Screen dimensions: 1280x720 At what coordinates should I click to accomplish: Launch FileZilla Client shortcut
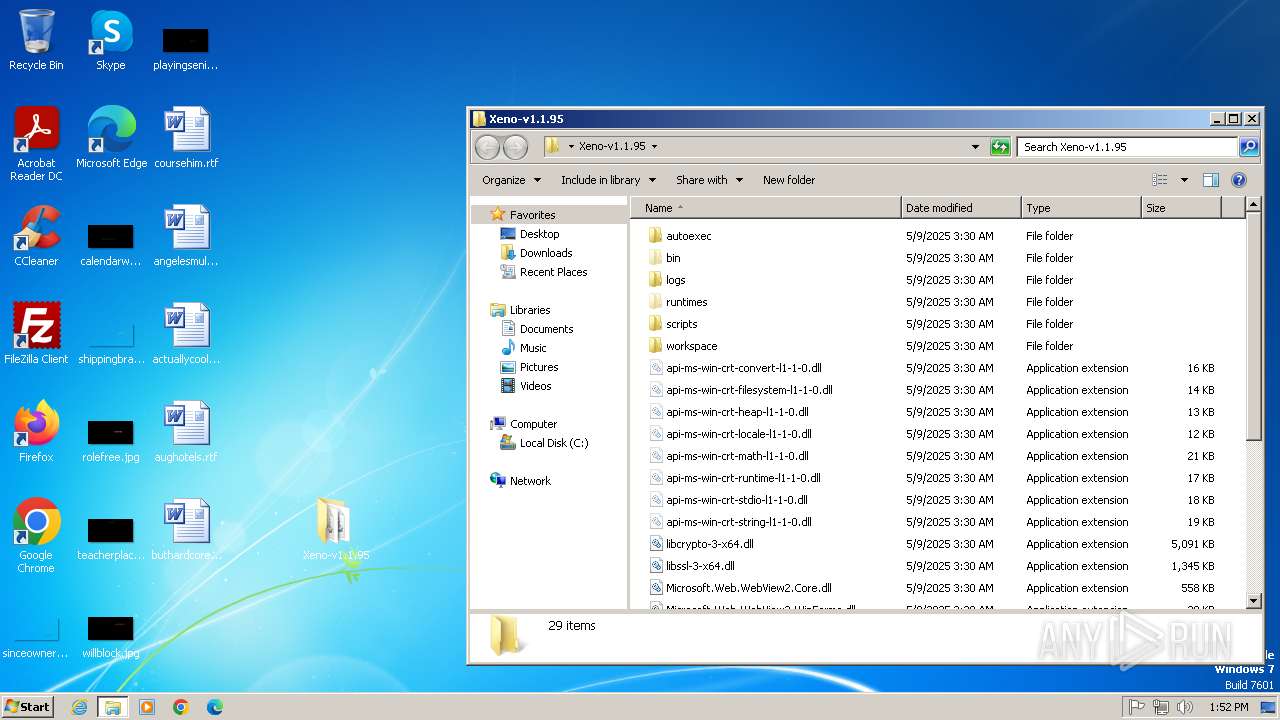coord(36,334)
